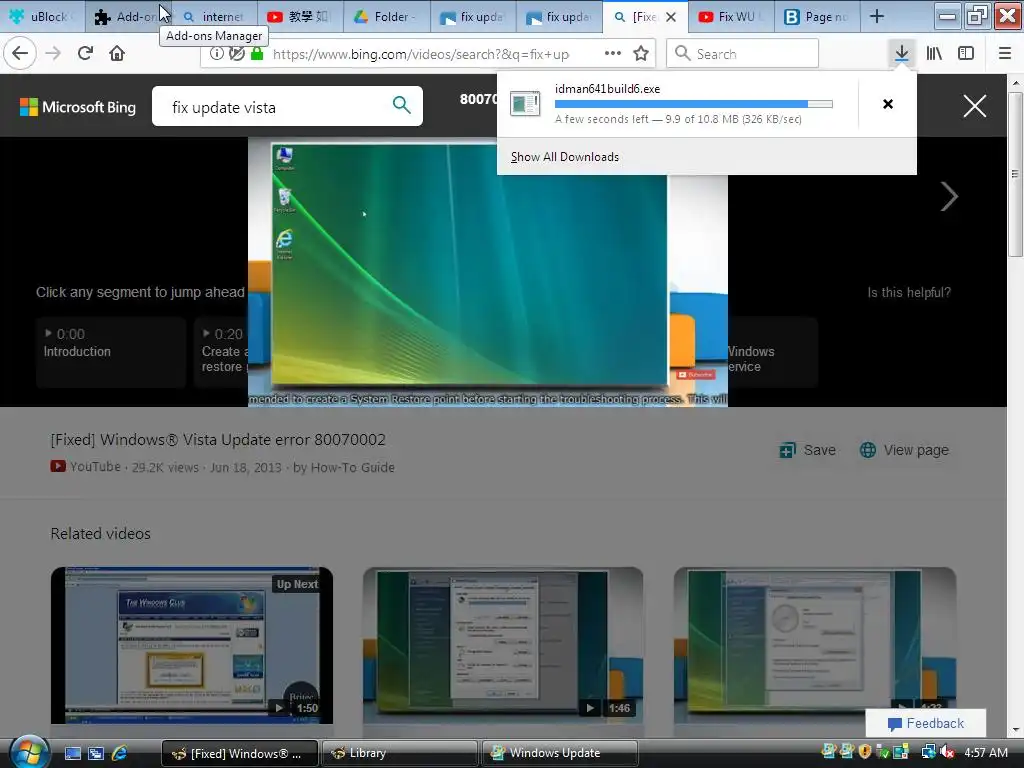Open the rightmost related video thumbnail
This screenshot has width=1024, height=768.
[814, 645]
